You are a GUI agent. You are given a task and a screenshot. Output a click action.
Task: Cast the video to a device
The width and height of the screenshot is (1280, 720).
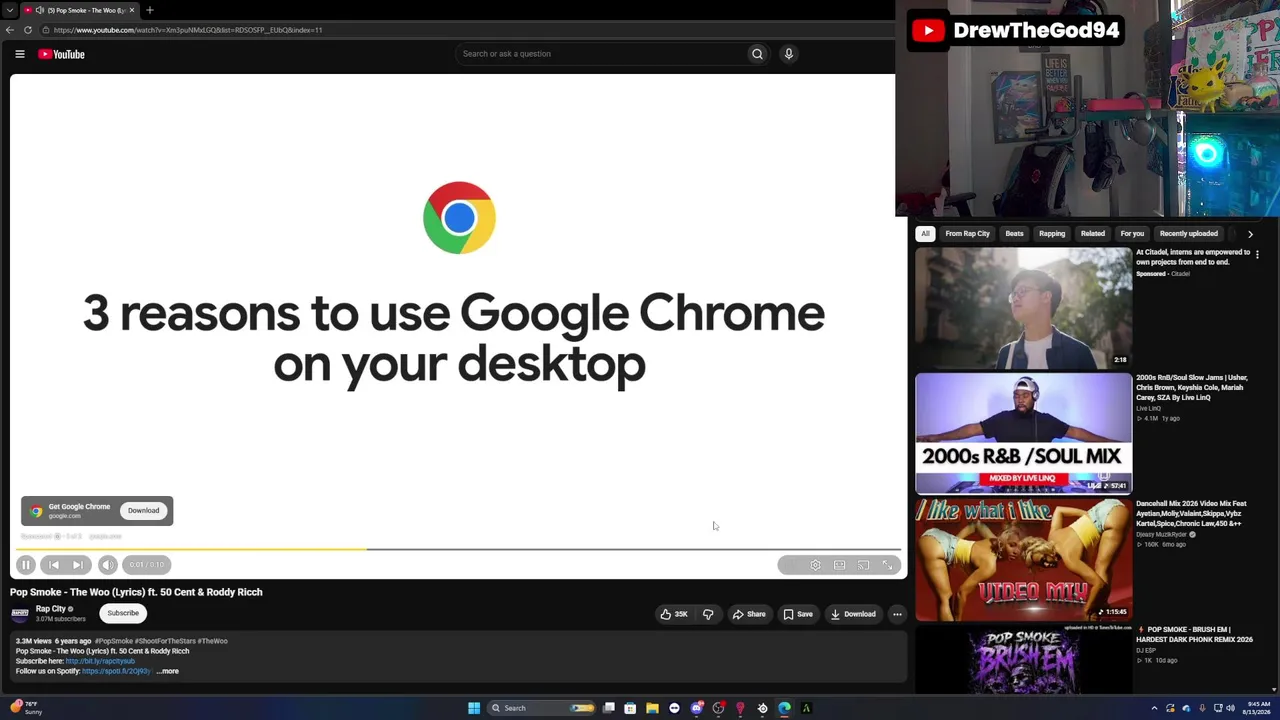864,565
